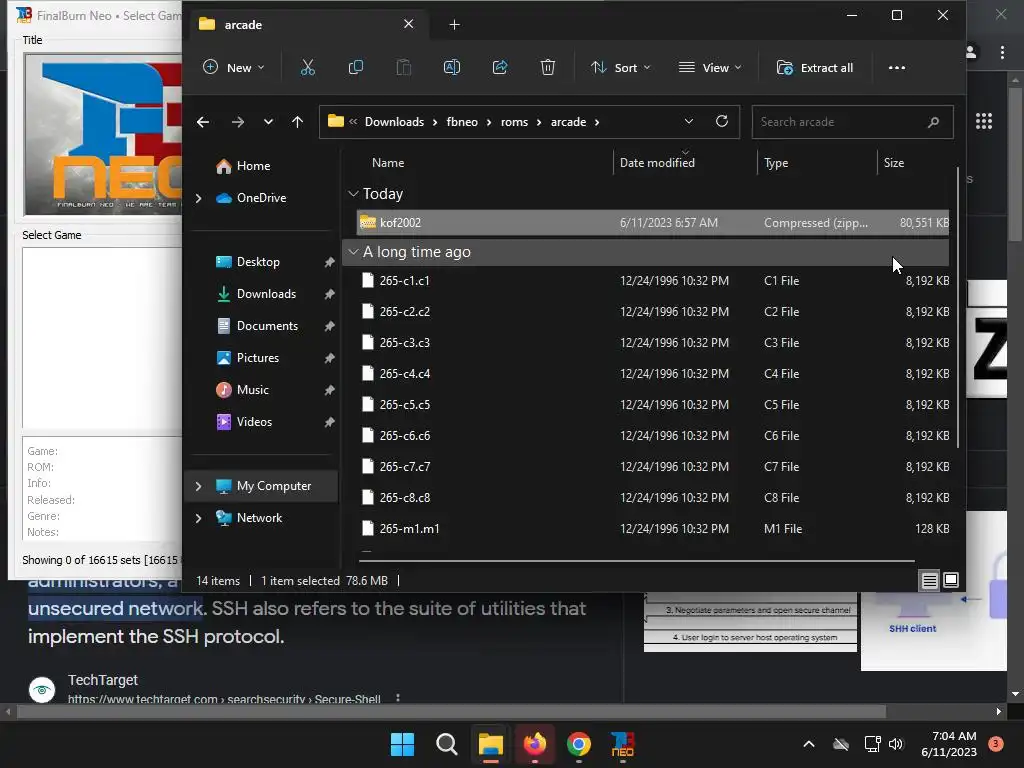
Task: Open taskbar Search
Action: [x=447, y=744]
